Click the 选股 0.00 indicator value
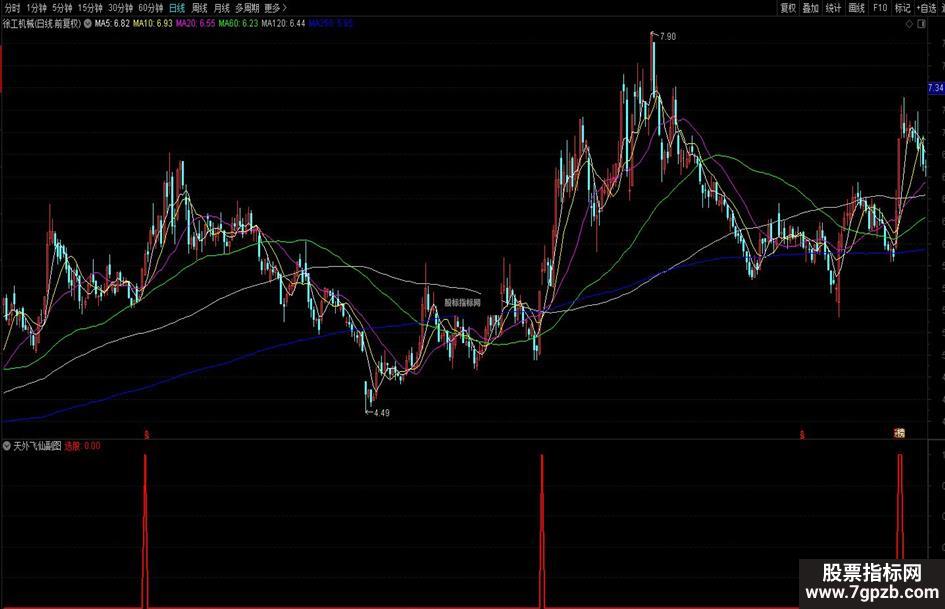945x609 pixels. [x=83, y=446]
